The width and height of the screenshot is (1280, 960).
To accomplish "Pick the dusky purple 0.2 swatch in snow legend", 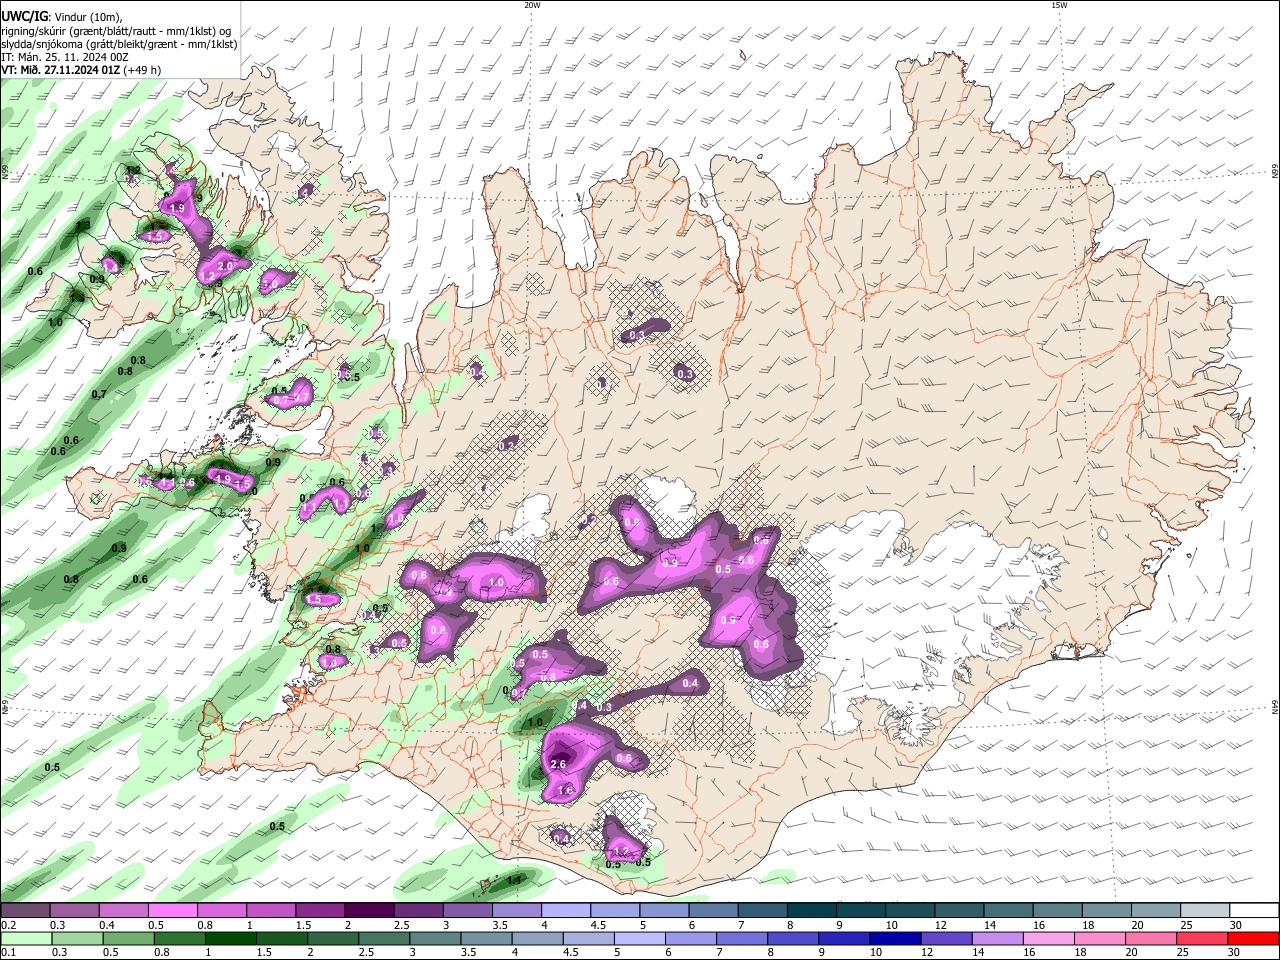I will [25, 910].
